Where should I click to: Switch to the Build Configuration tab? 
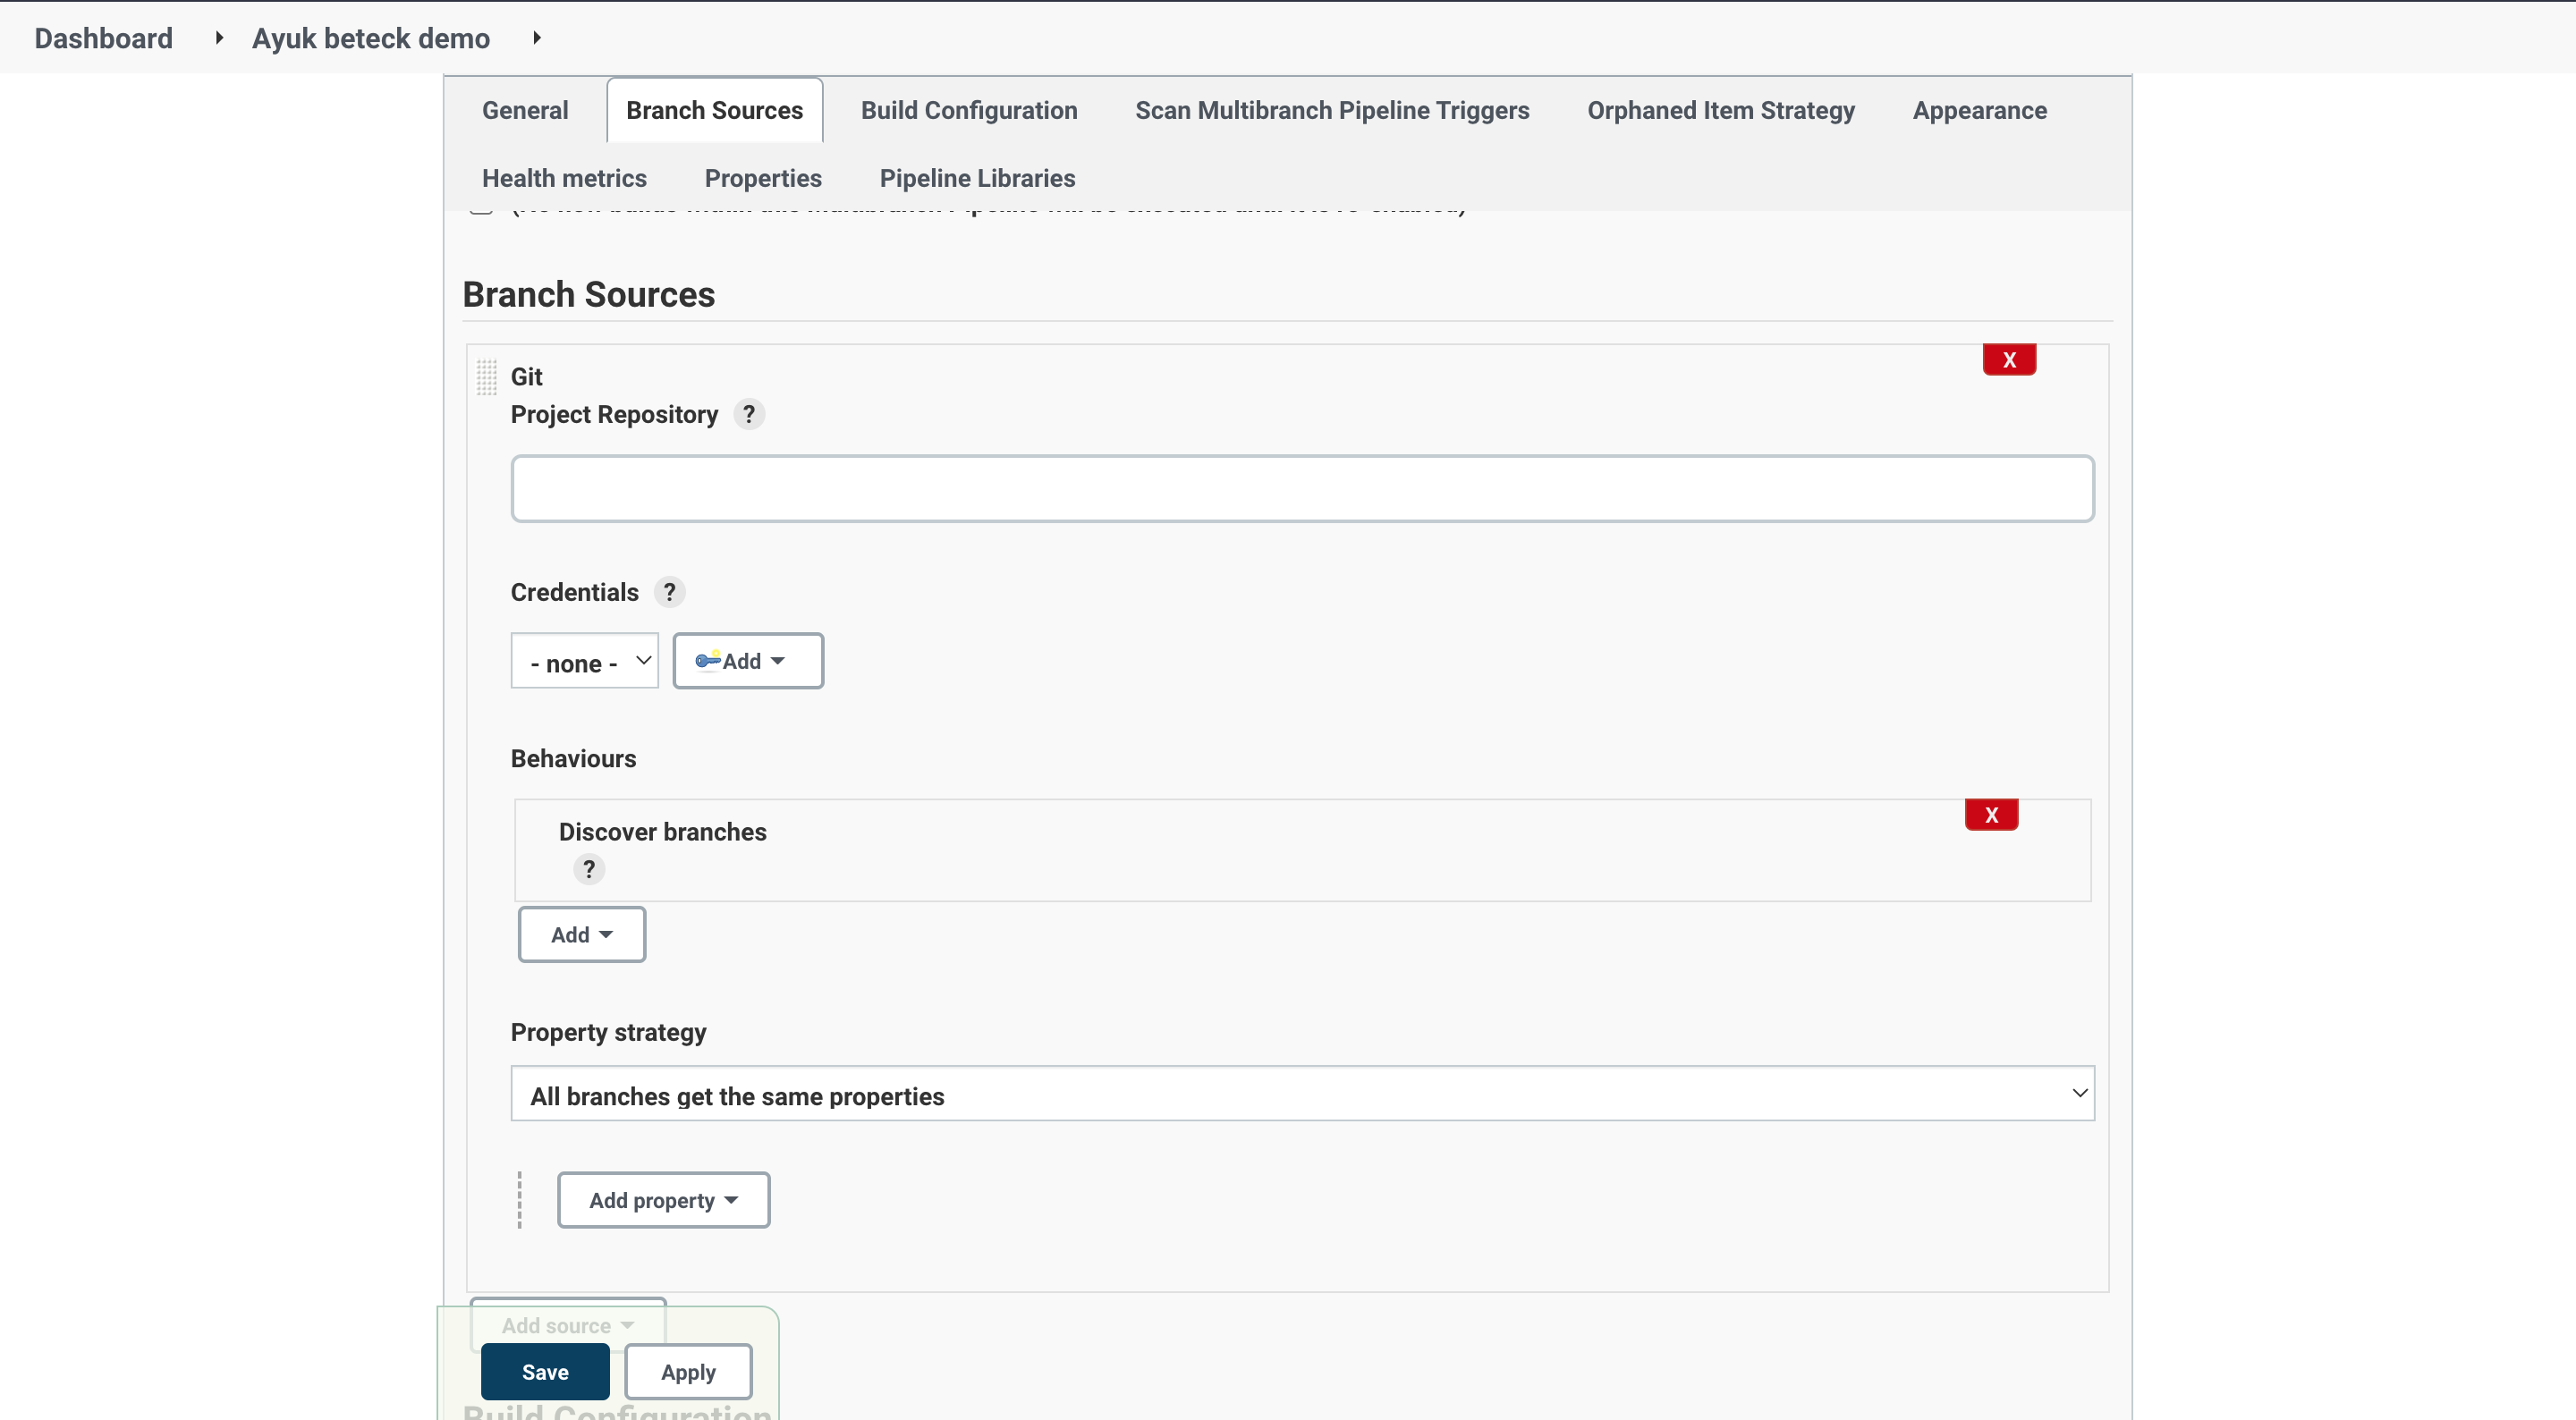tap(968, 110)
